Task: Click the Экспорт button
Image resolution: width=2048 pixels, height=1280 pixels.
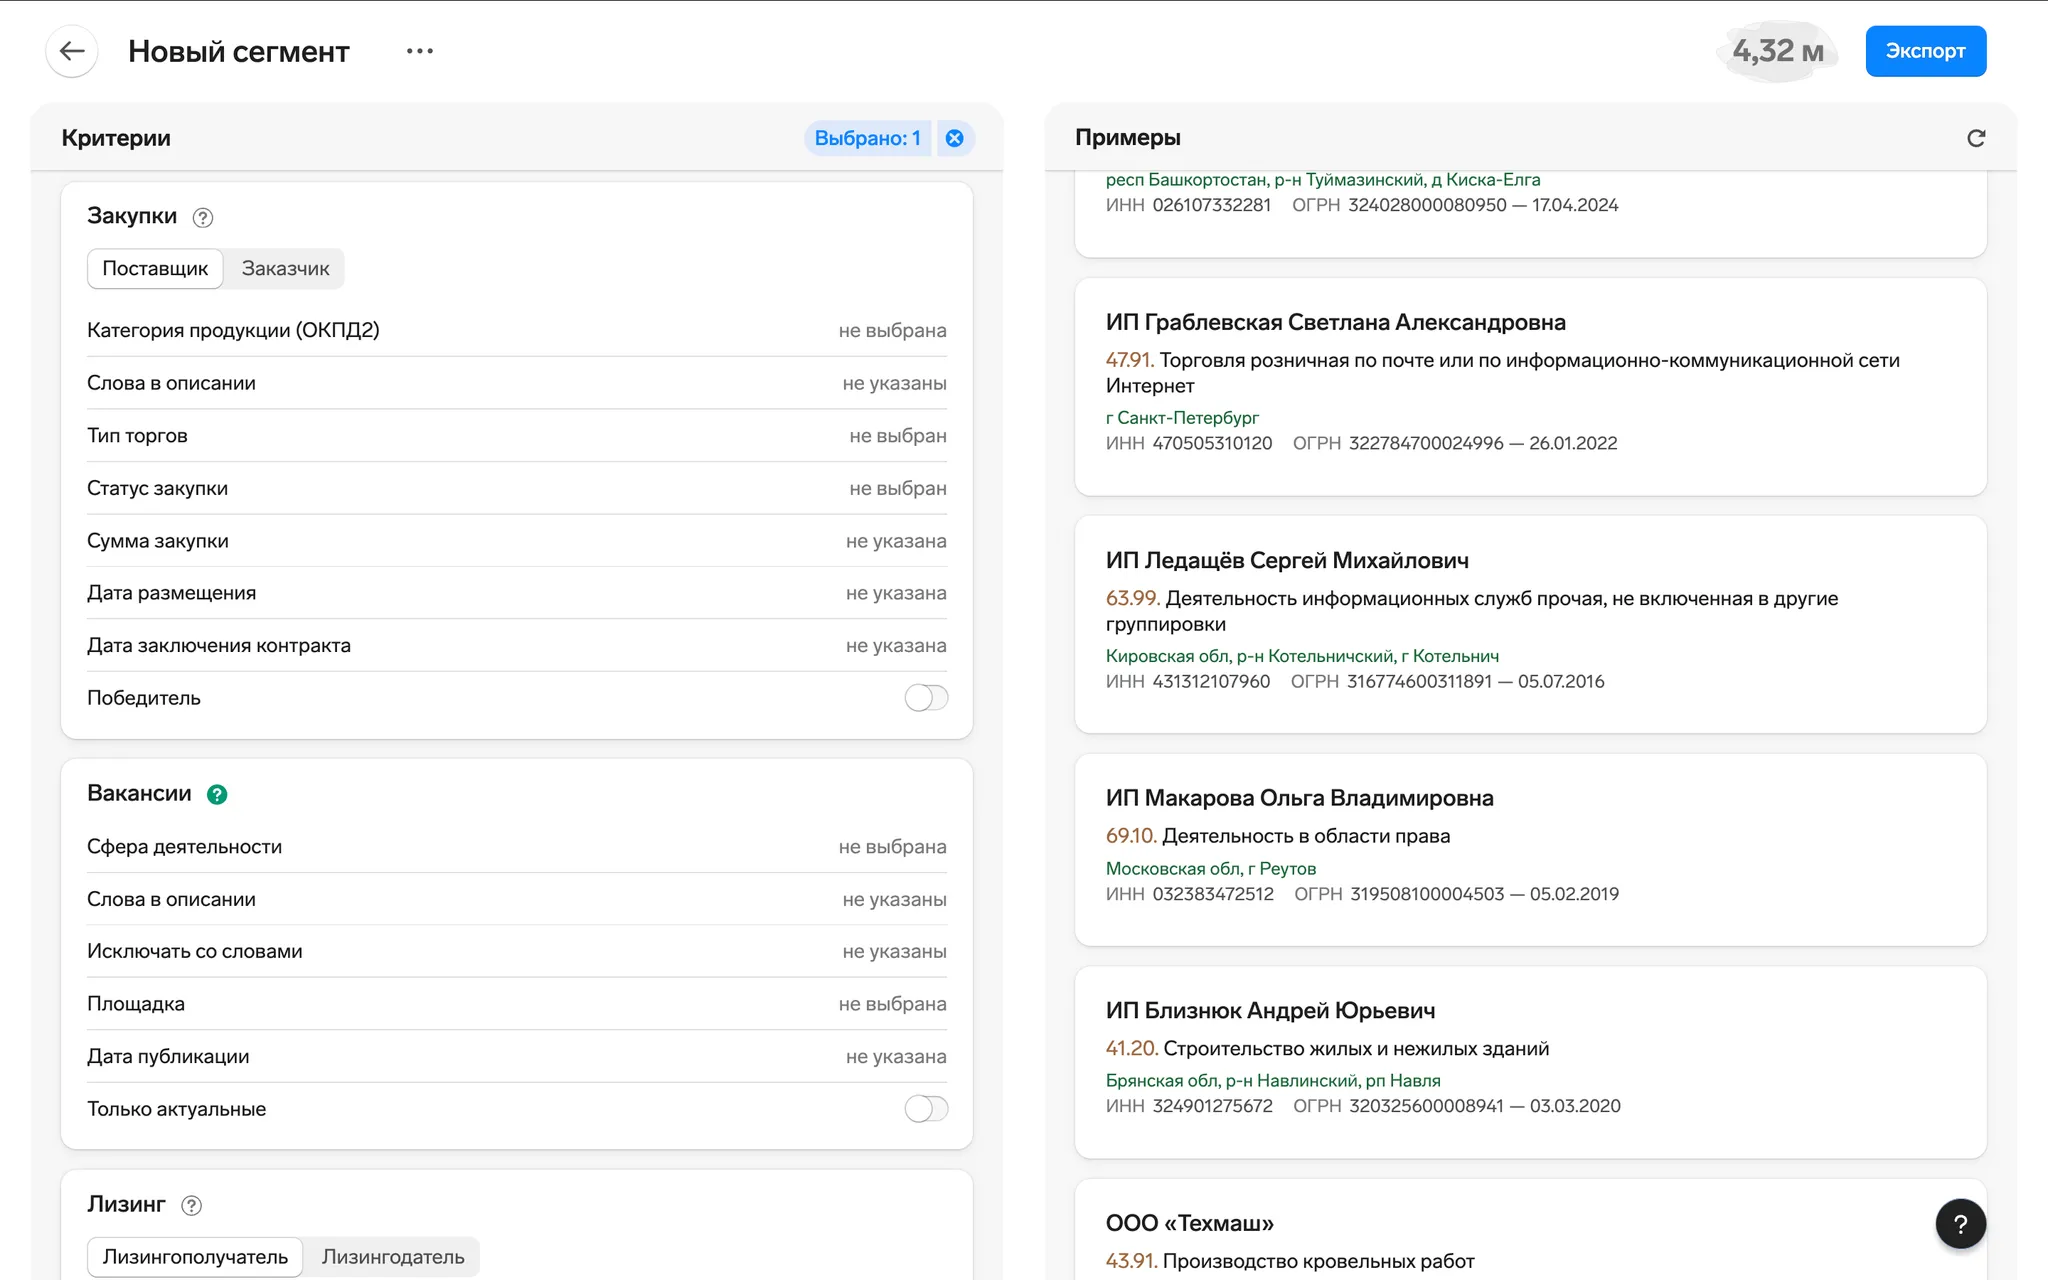Action: [x=1926, y=51]
